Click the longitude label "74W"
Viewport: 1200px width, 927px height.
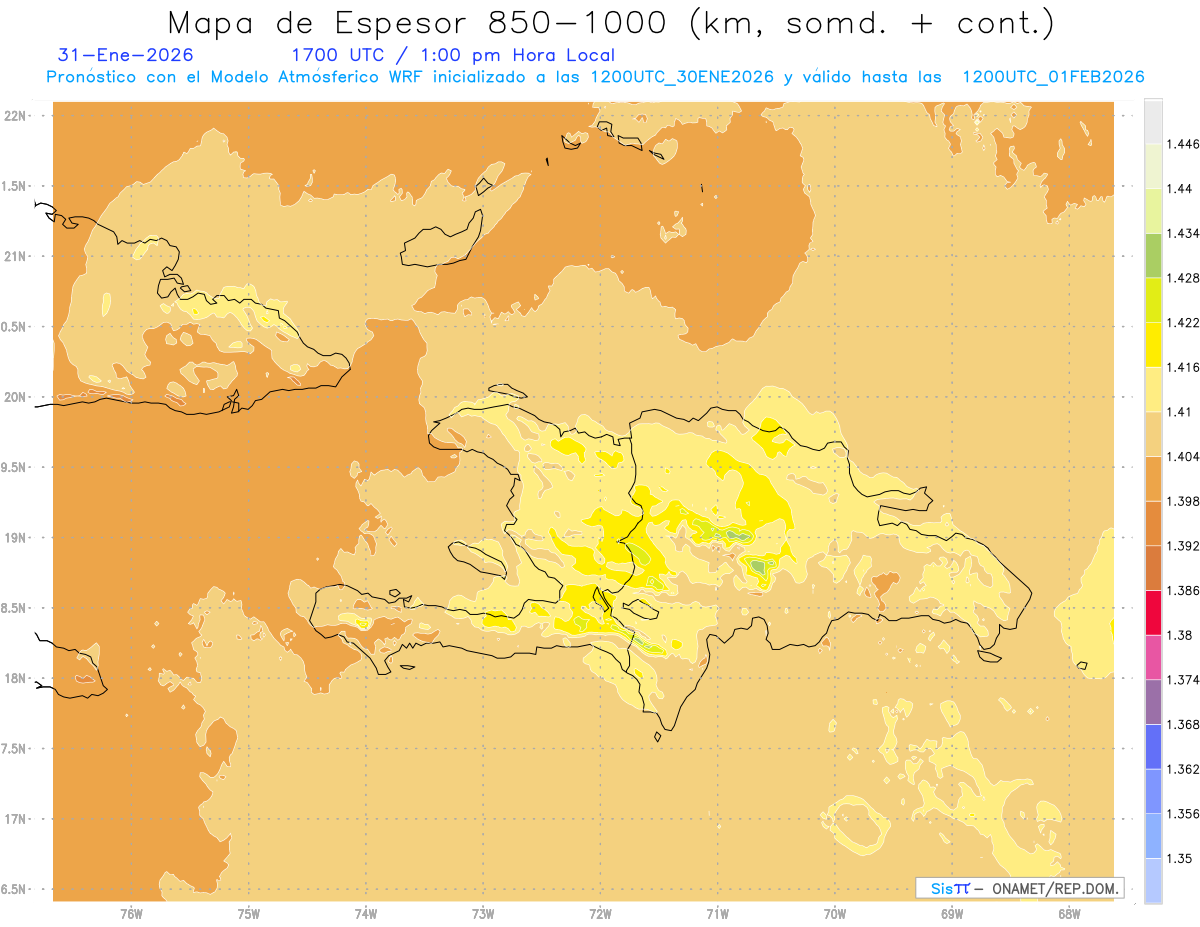click(365, 914)
